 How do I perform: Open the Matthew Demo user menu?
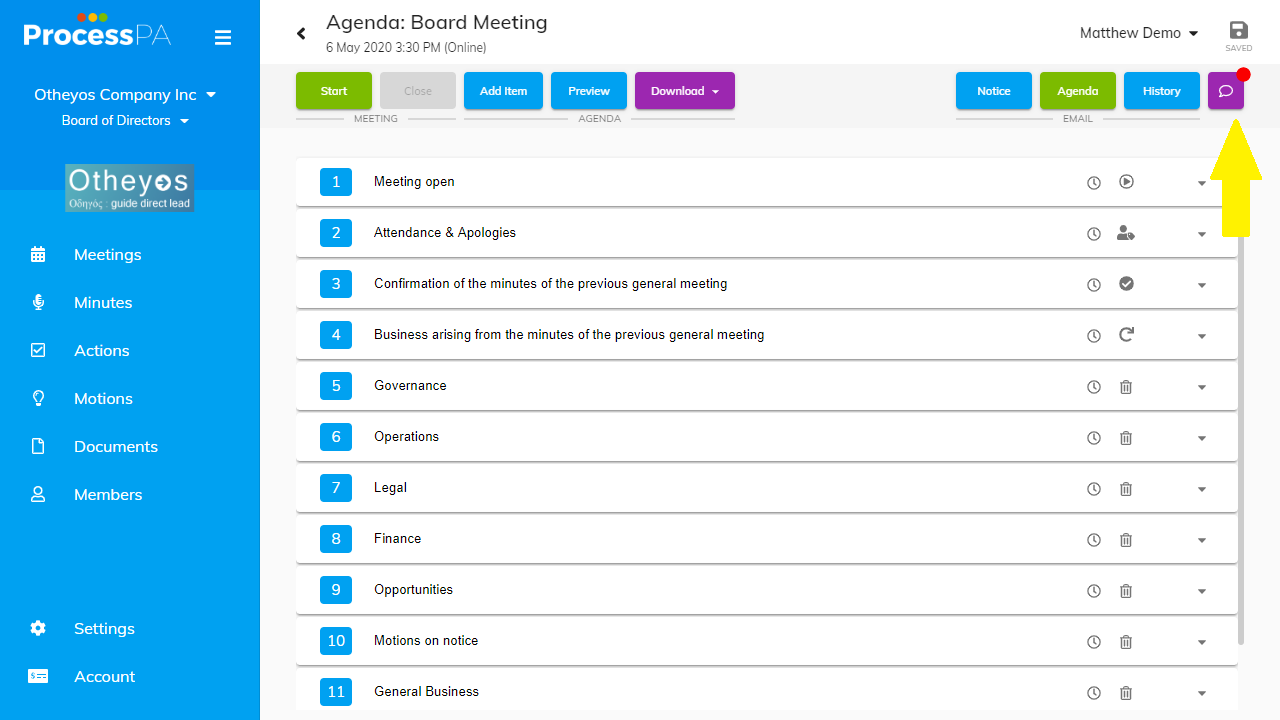[1138, 33]
